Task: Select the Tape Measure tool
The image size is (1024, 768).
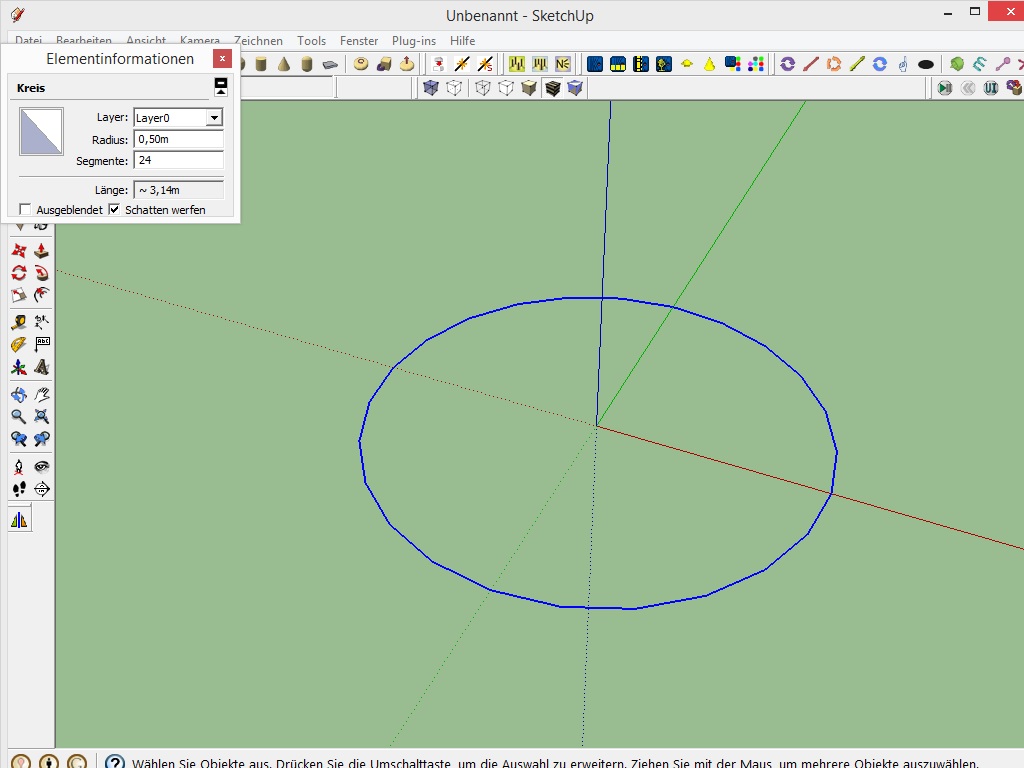Action: (19, 321)
